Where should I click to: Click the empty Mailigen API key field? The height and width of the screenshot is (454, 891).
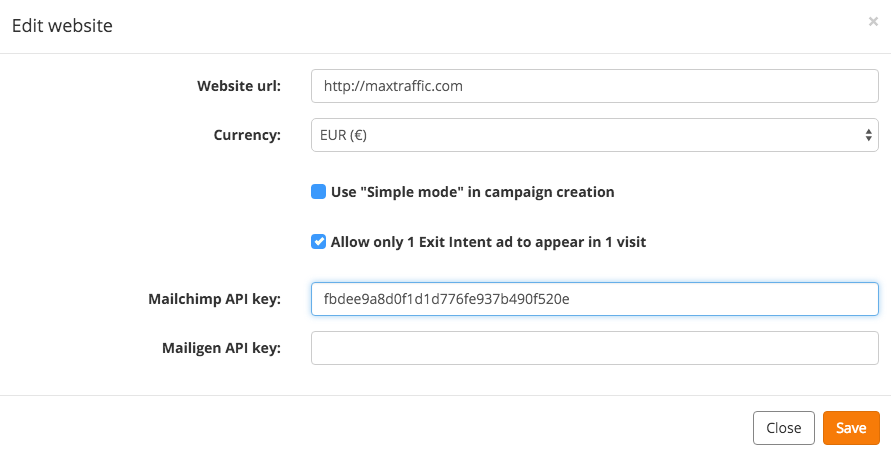pyautogui.click(x=594, y=348)
